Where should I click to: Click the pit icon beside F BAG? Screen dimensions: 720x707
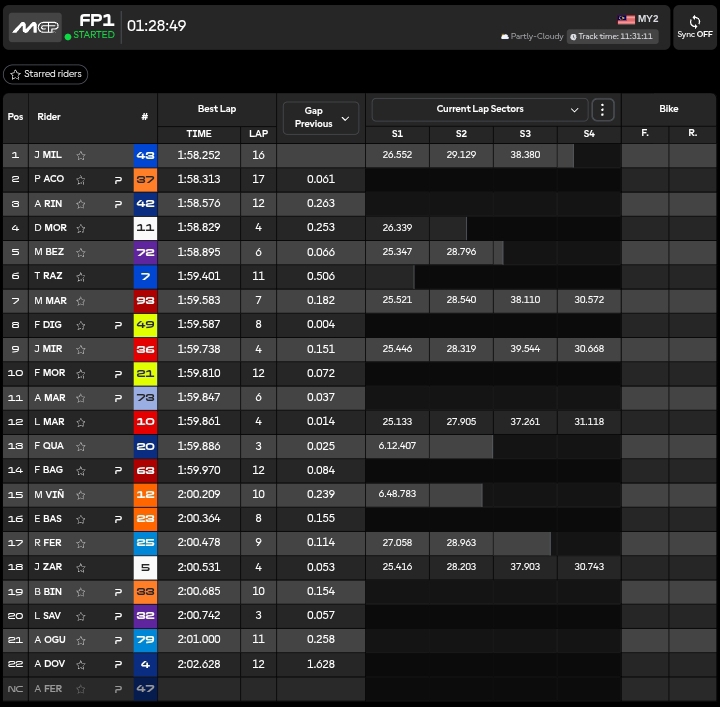click(118, 470)
